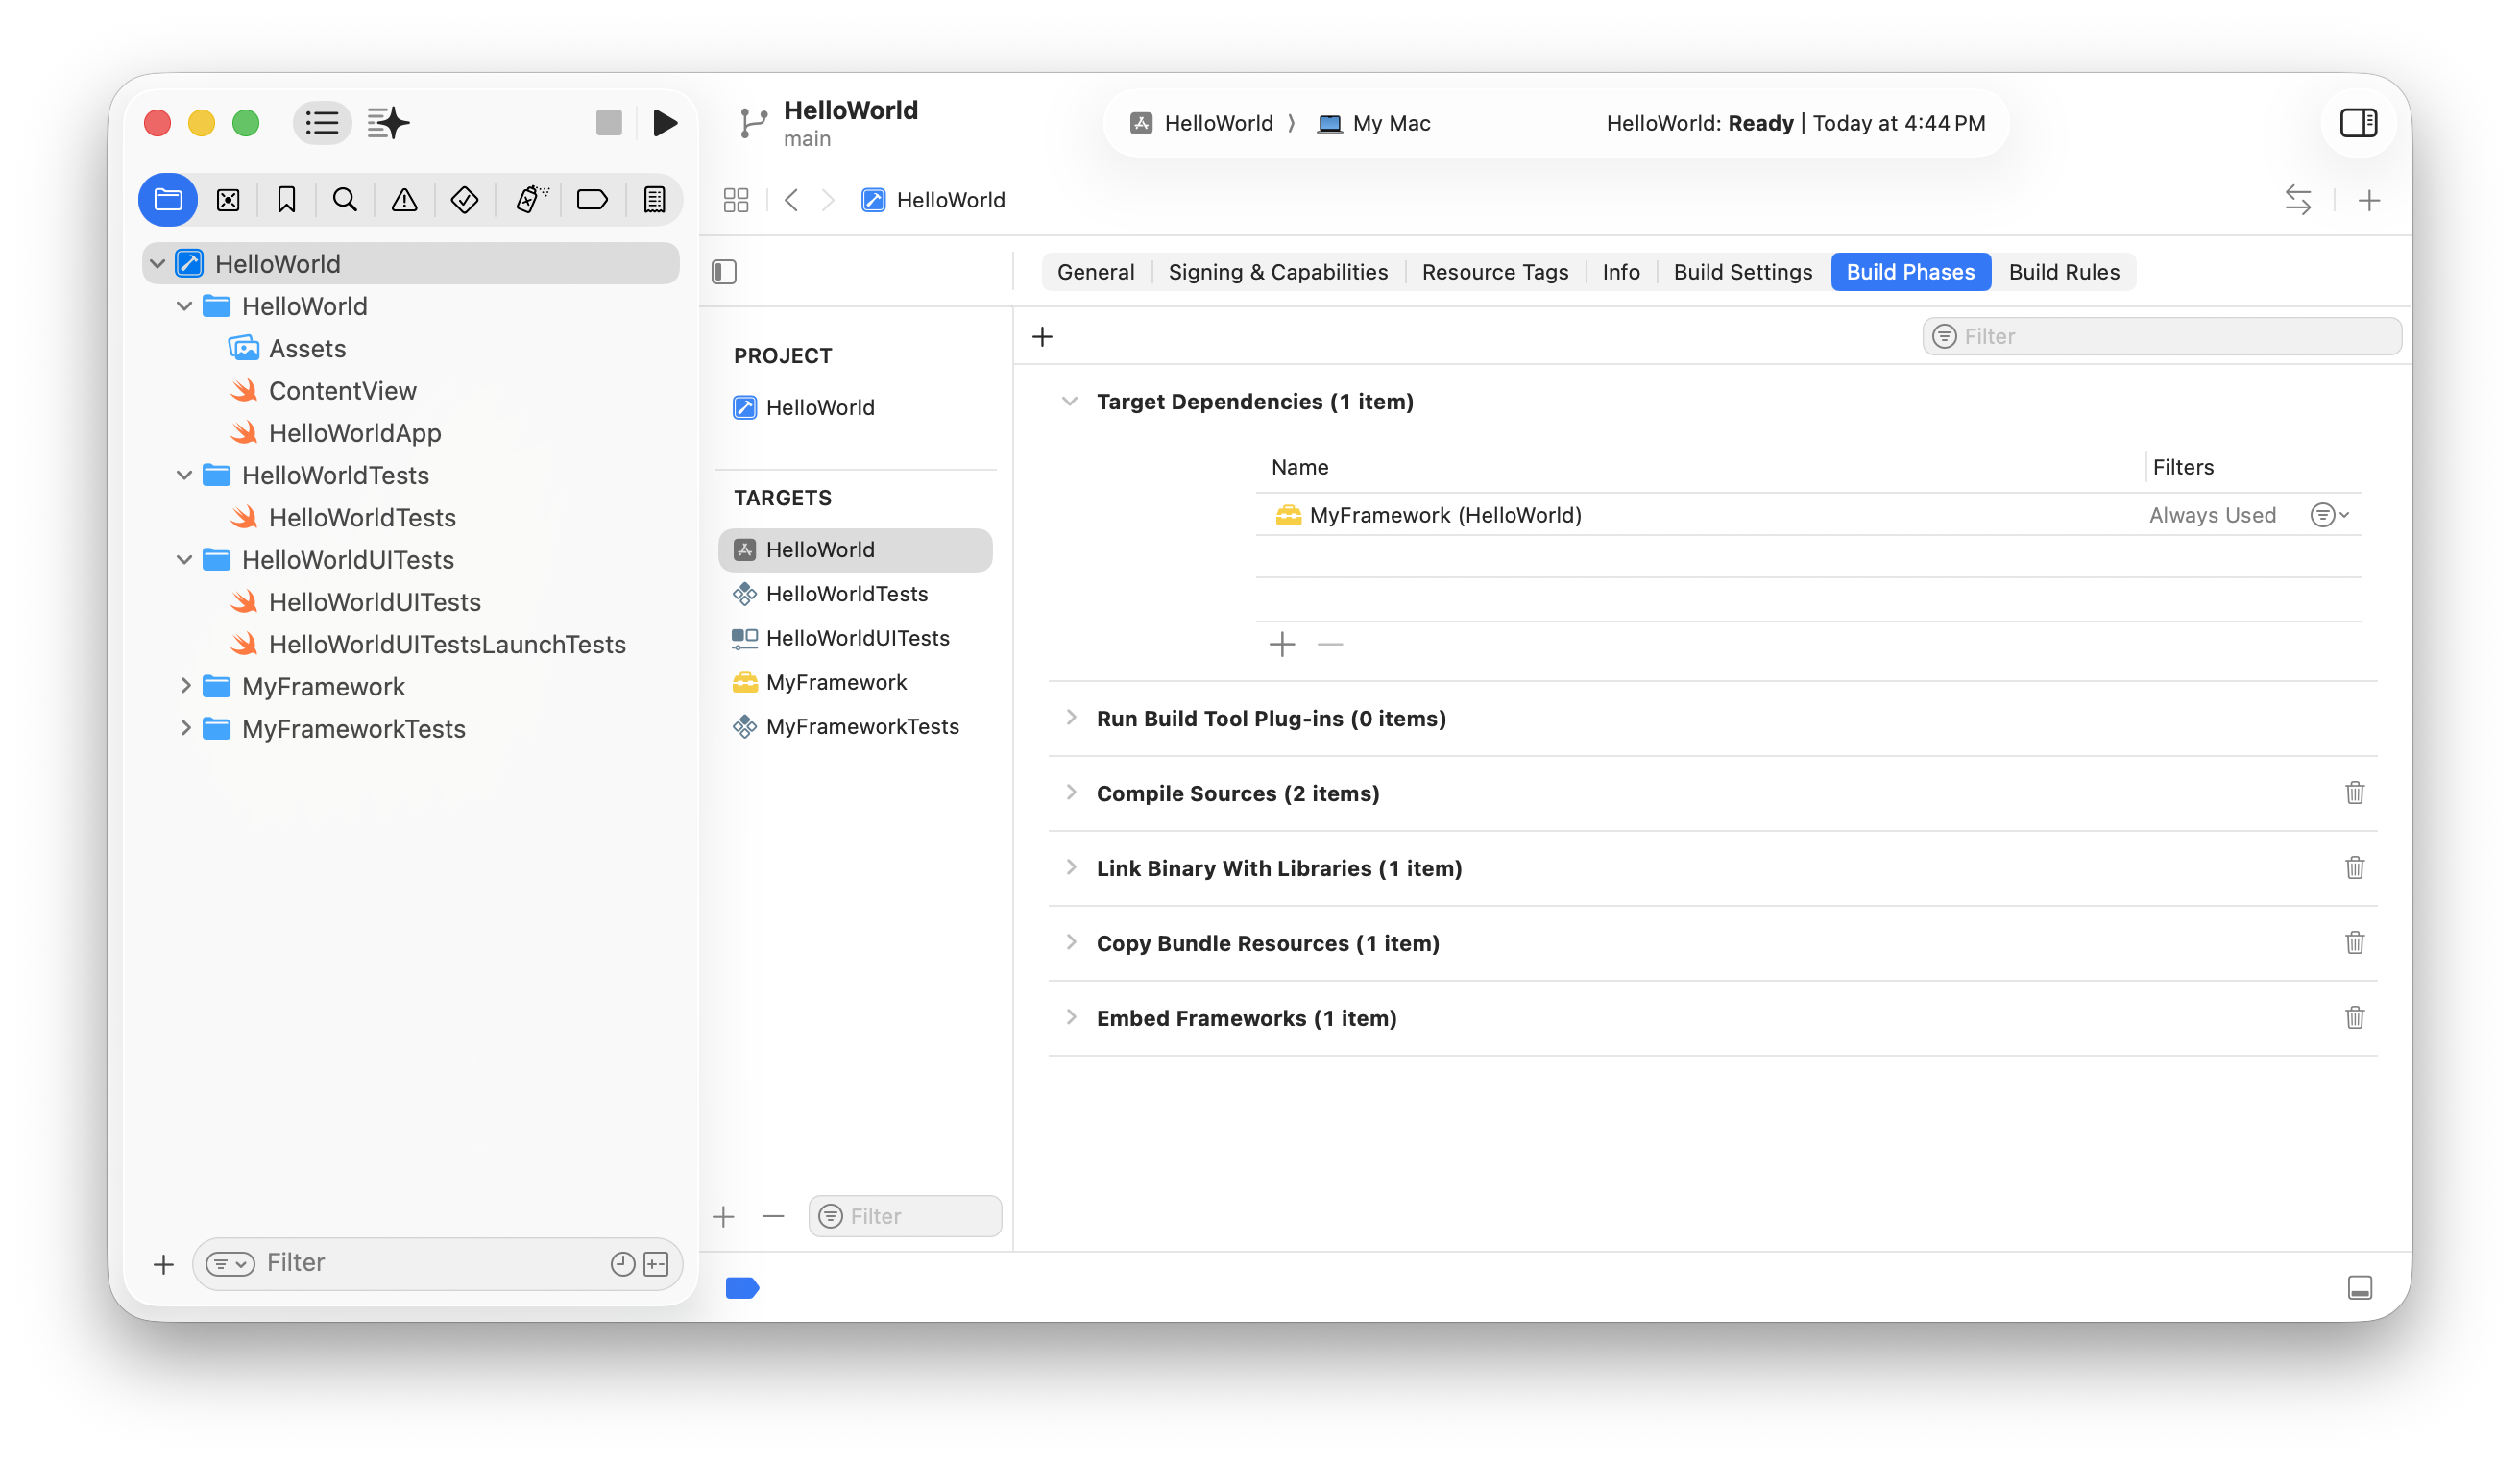Select the HelloWorldUITests target
The width and height of the screenshot is (2520, 1464).
coord(855,638)
